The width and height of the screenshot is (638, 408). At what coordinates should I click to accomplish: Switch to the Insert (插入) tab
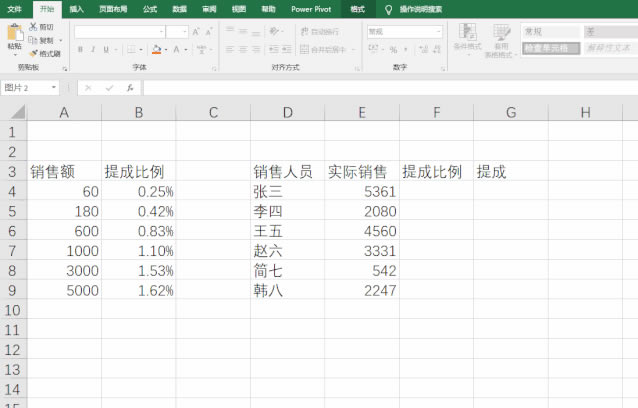coord(76,9)
